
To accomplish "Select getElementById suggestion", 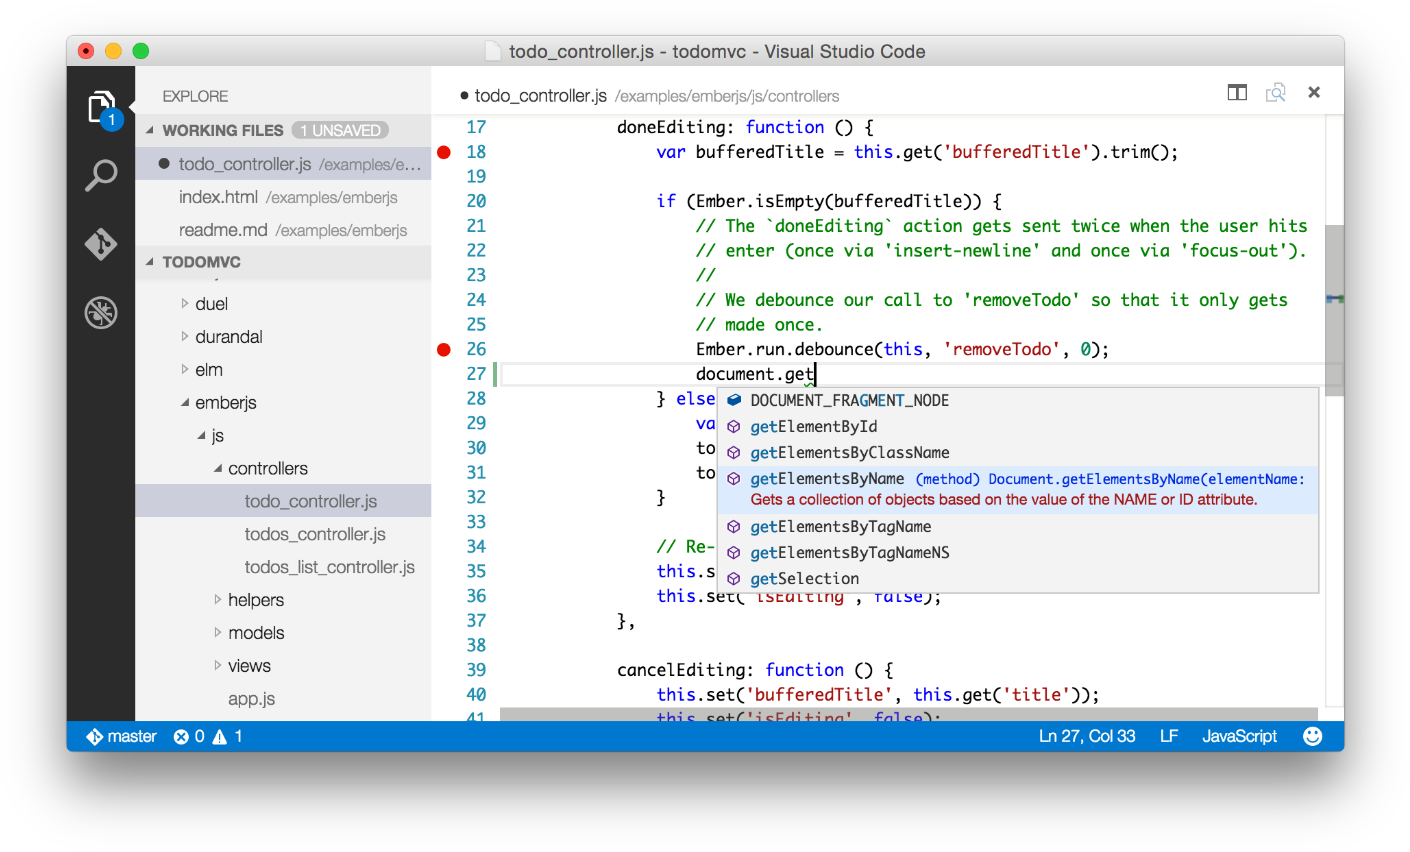I will pyautogui.click(x=1017, y=426).
